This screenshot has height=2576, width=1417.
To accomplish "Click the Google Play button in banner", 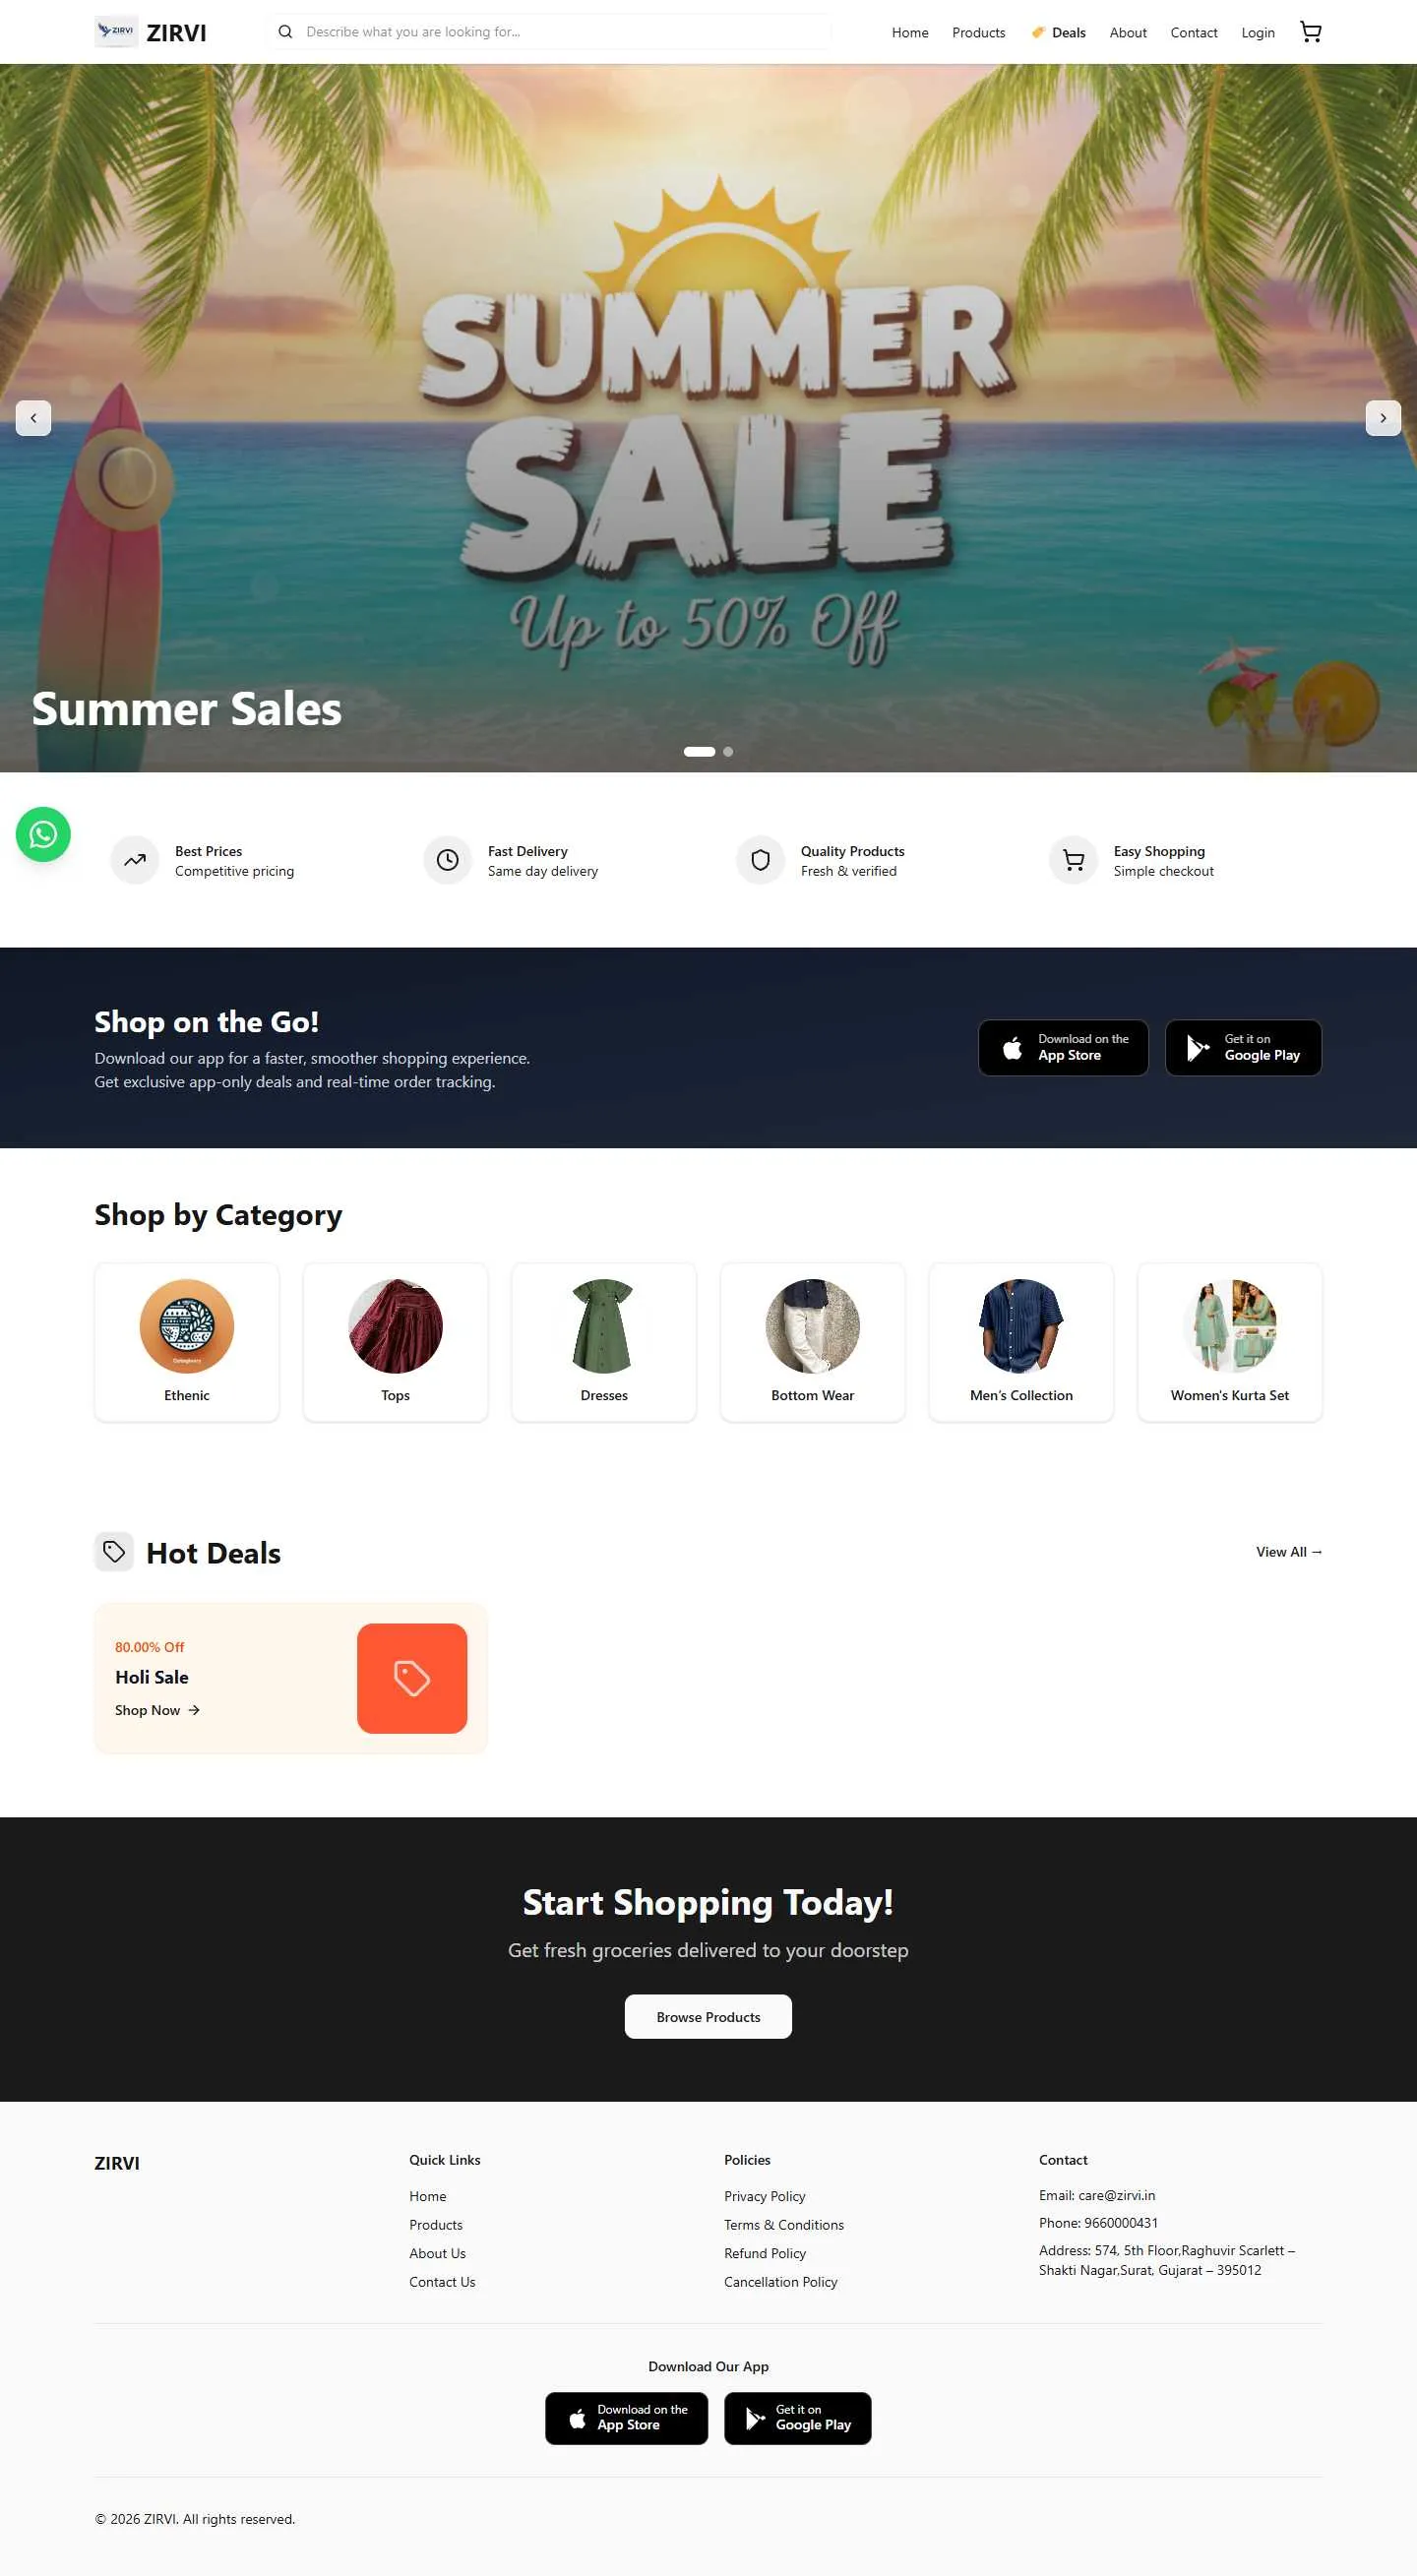I will (x=1243, y=1048).
